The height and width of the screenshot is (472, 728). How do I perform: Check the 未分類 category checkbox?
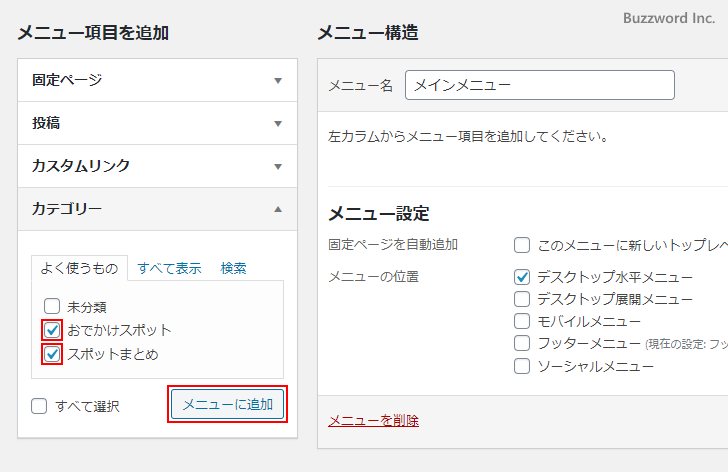[x=52, y=306]
